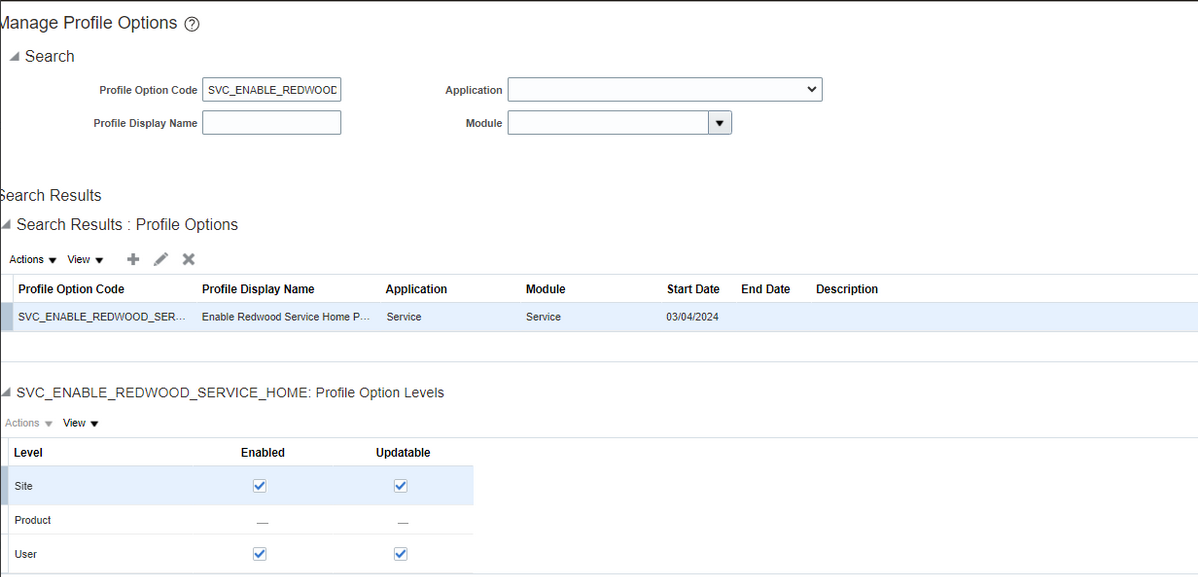Edit selected profile option using pencil icon
This screenshot has height=577, width=1198.
tap(160, 259)
